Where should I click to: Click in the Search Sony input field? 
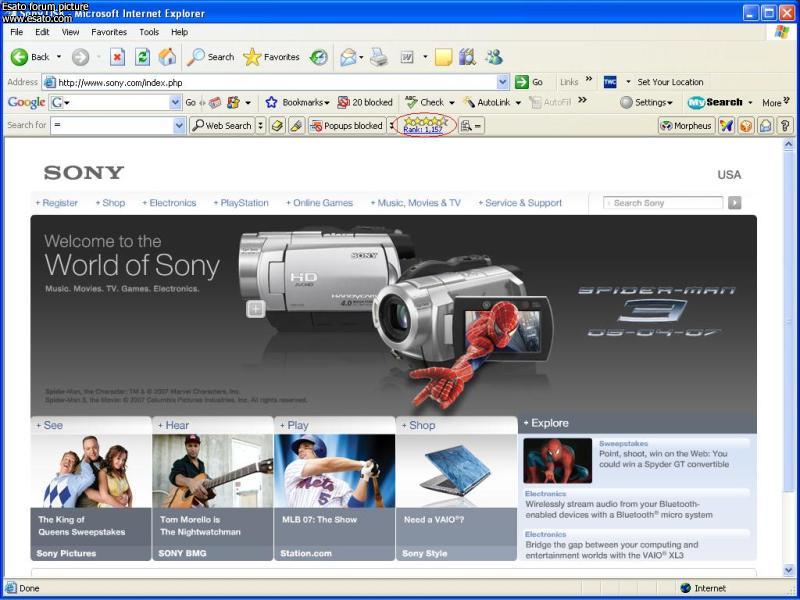663,203
